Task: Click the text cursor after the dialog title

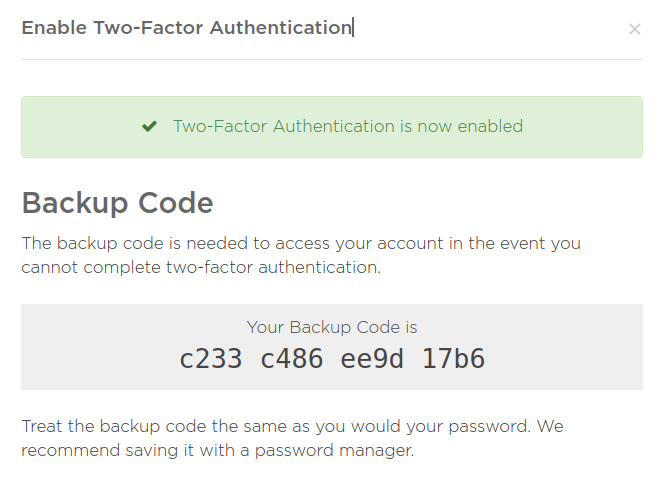Action: pyautogui.click(x=353, y=28)
